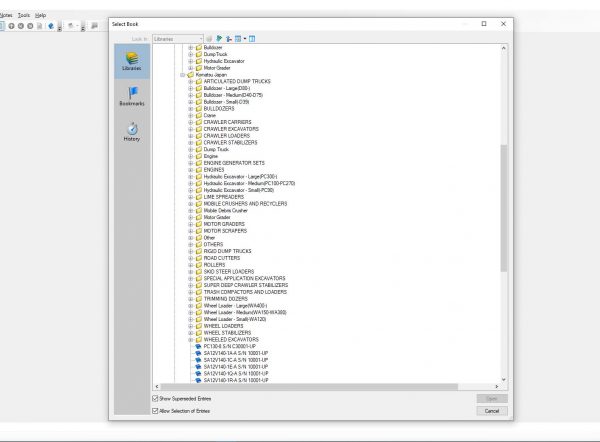Maximize the Select Book dialog
This screenshot has height=442, width=600.
(484, 24)
